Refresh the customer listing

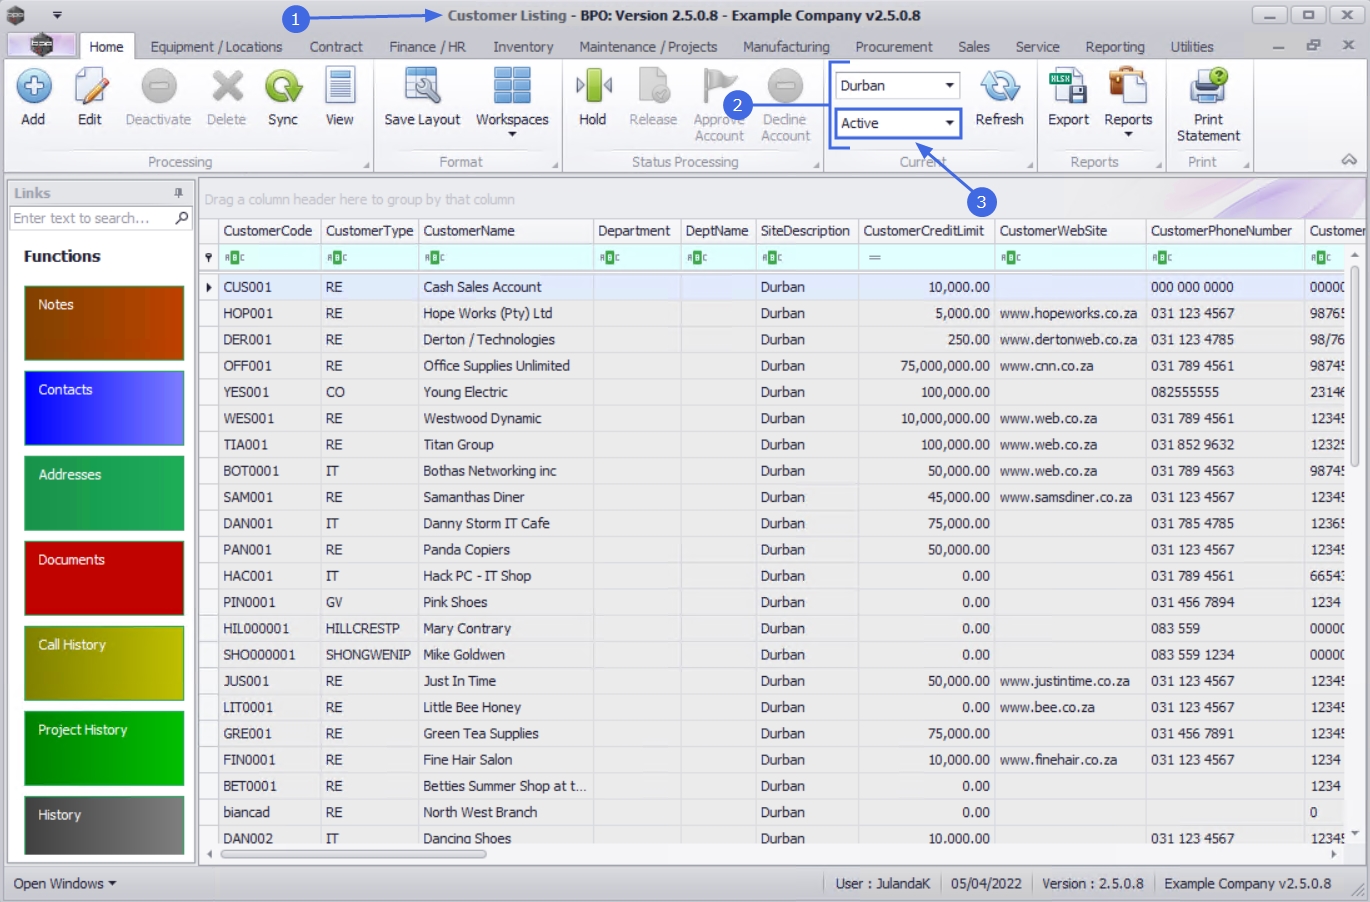(x=999, y=89)
